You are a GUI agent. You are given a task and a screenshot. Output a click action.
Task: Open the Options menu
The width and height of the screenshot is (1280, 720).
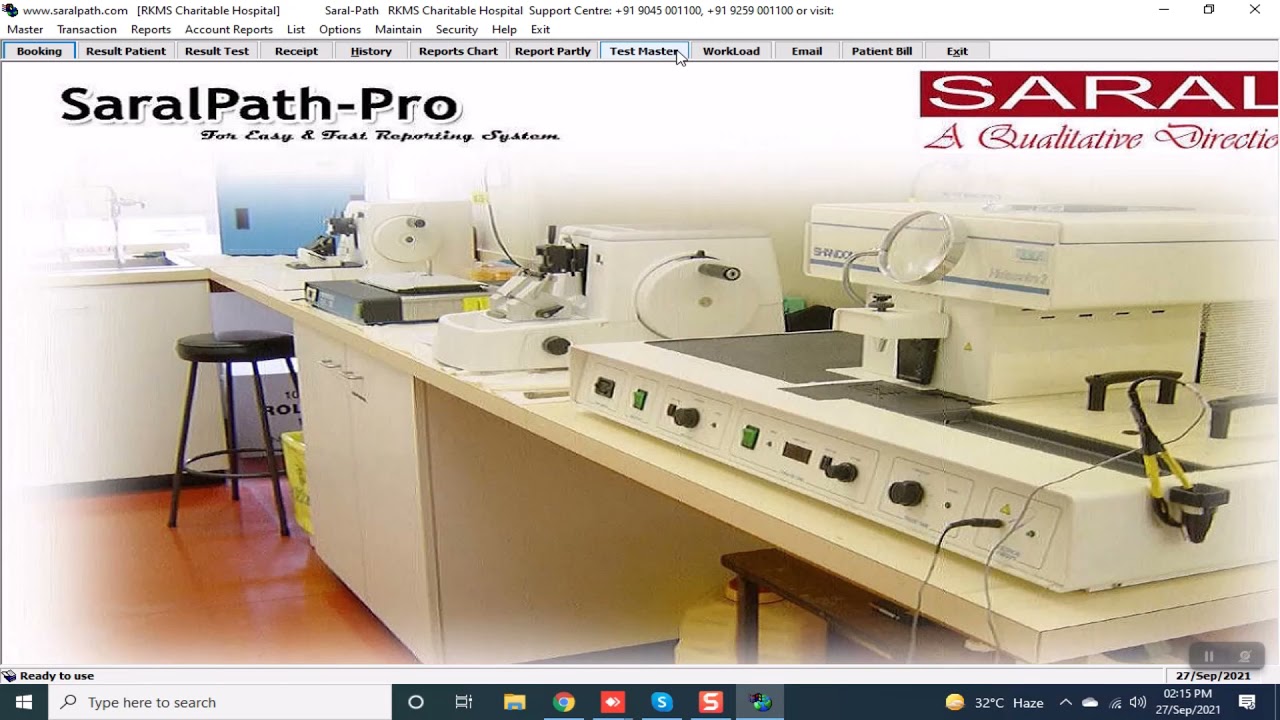pyautogui.click(x=340, y=29)
